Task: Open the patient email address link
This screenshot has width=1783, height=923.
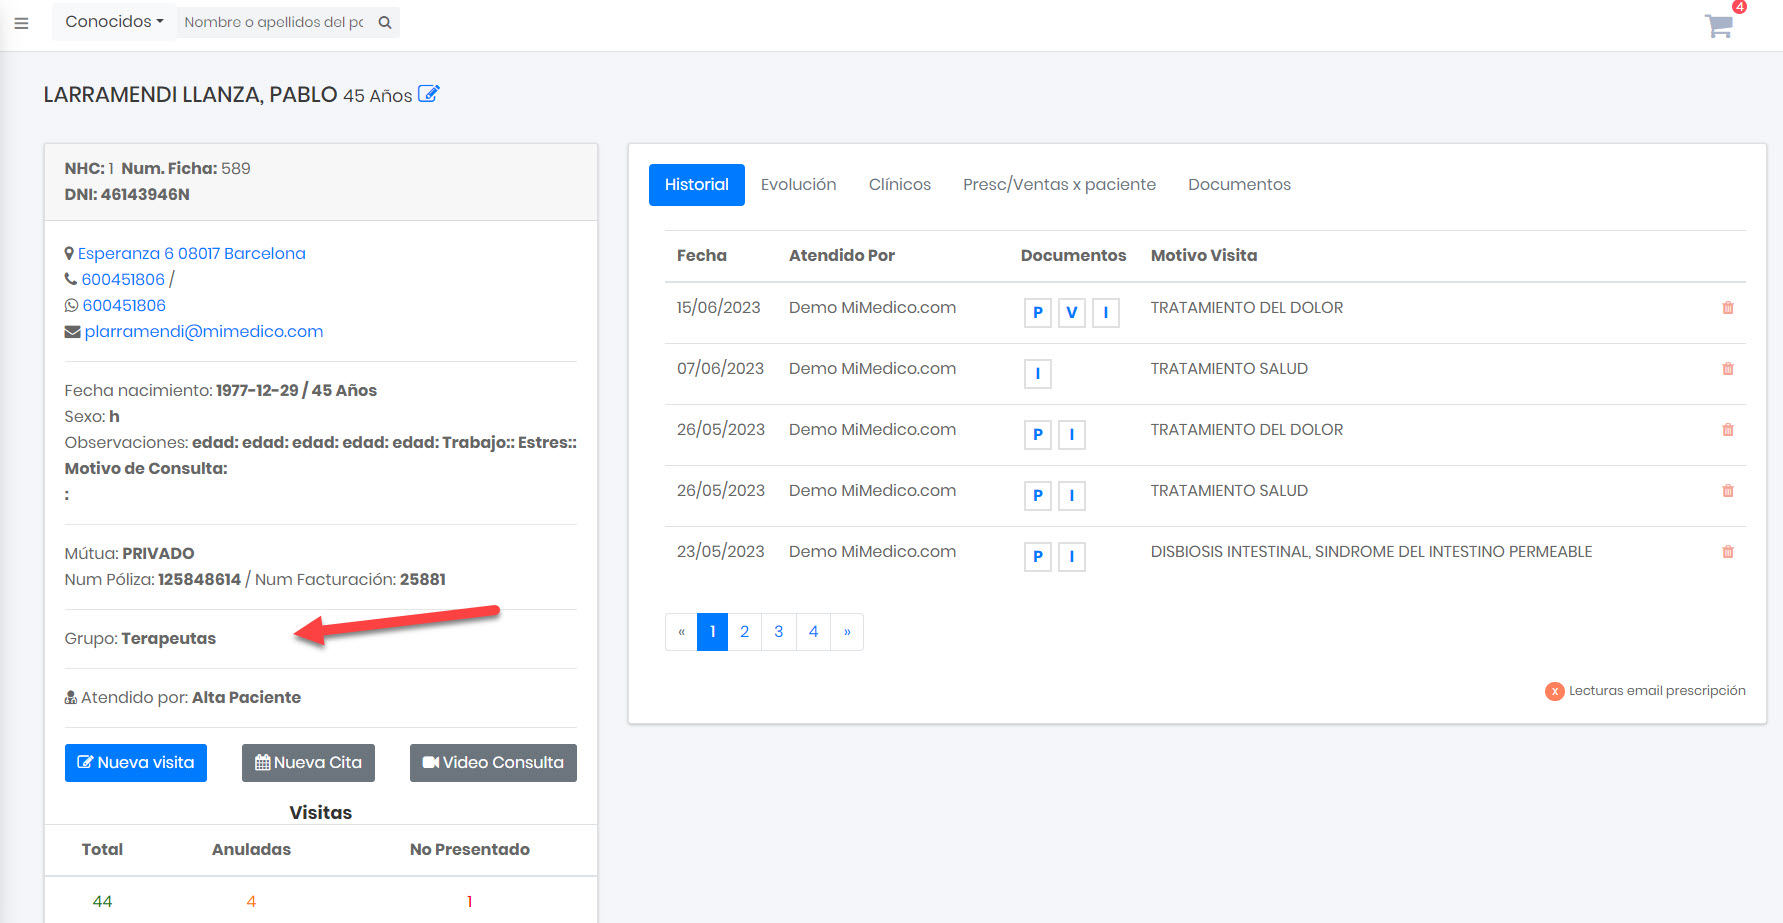Action: (x=203, y=332)
